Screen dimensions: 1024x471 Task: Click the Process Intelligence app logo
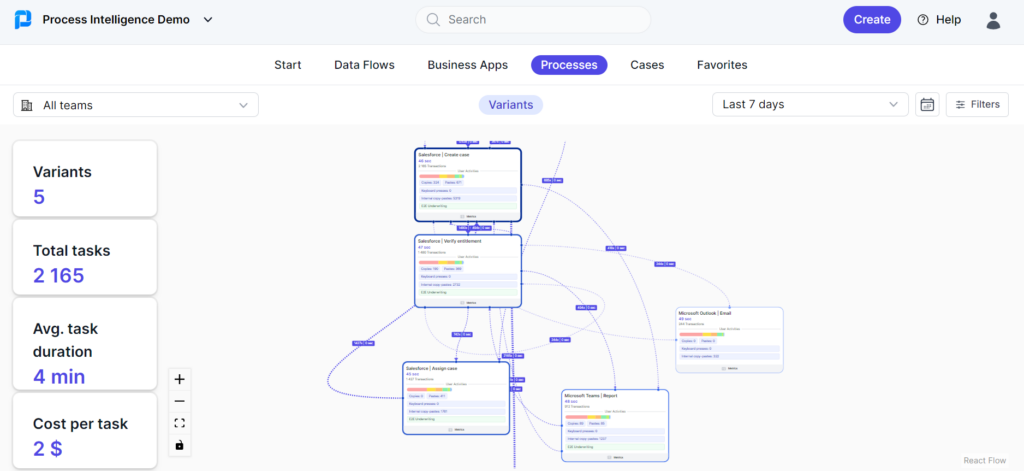(x=23, y=20)
